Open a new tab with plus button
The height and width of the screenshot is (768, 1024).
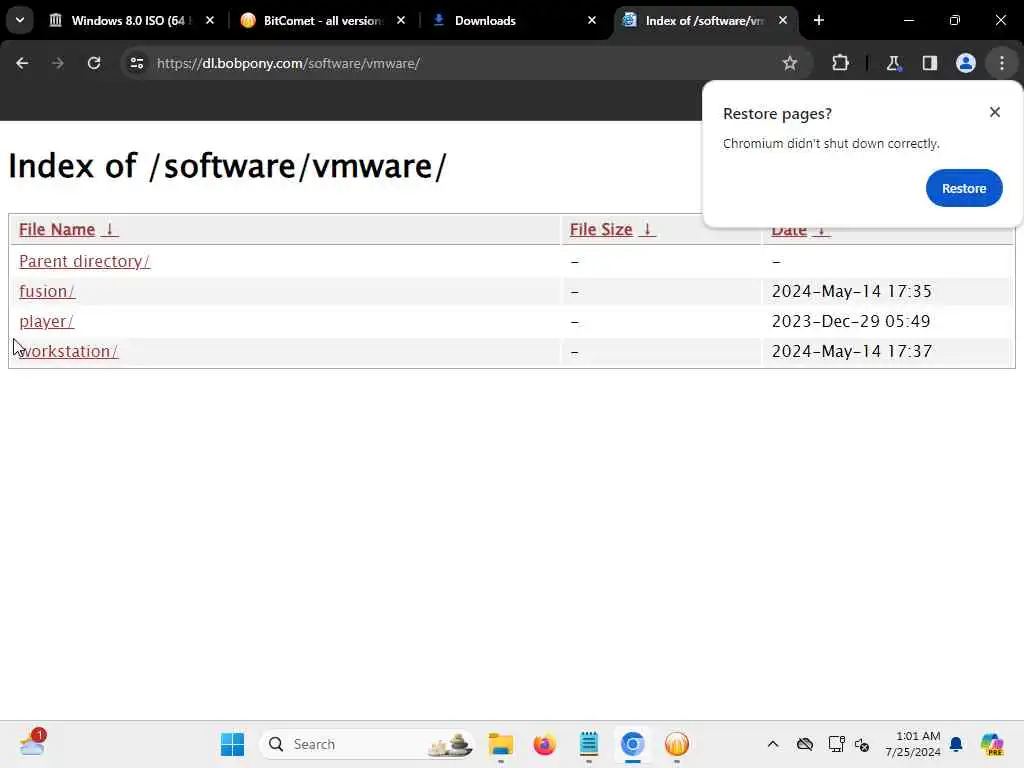pos(819,21)
